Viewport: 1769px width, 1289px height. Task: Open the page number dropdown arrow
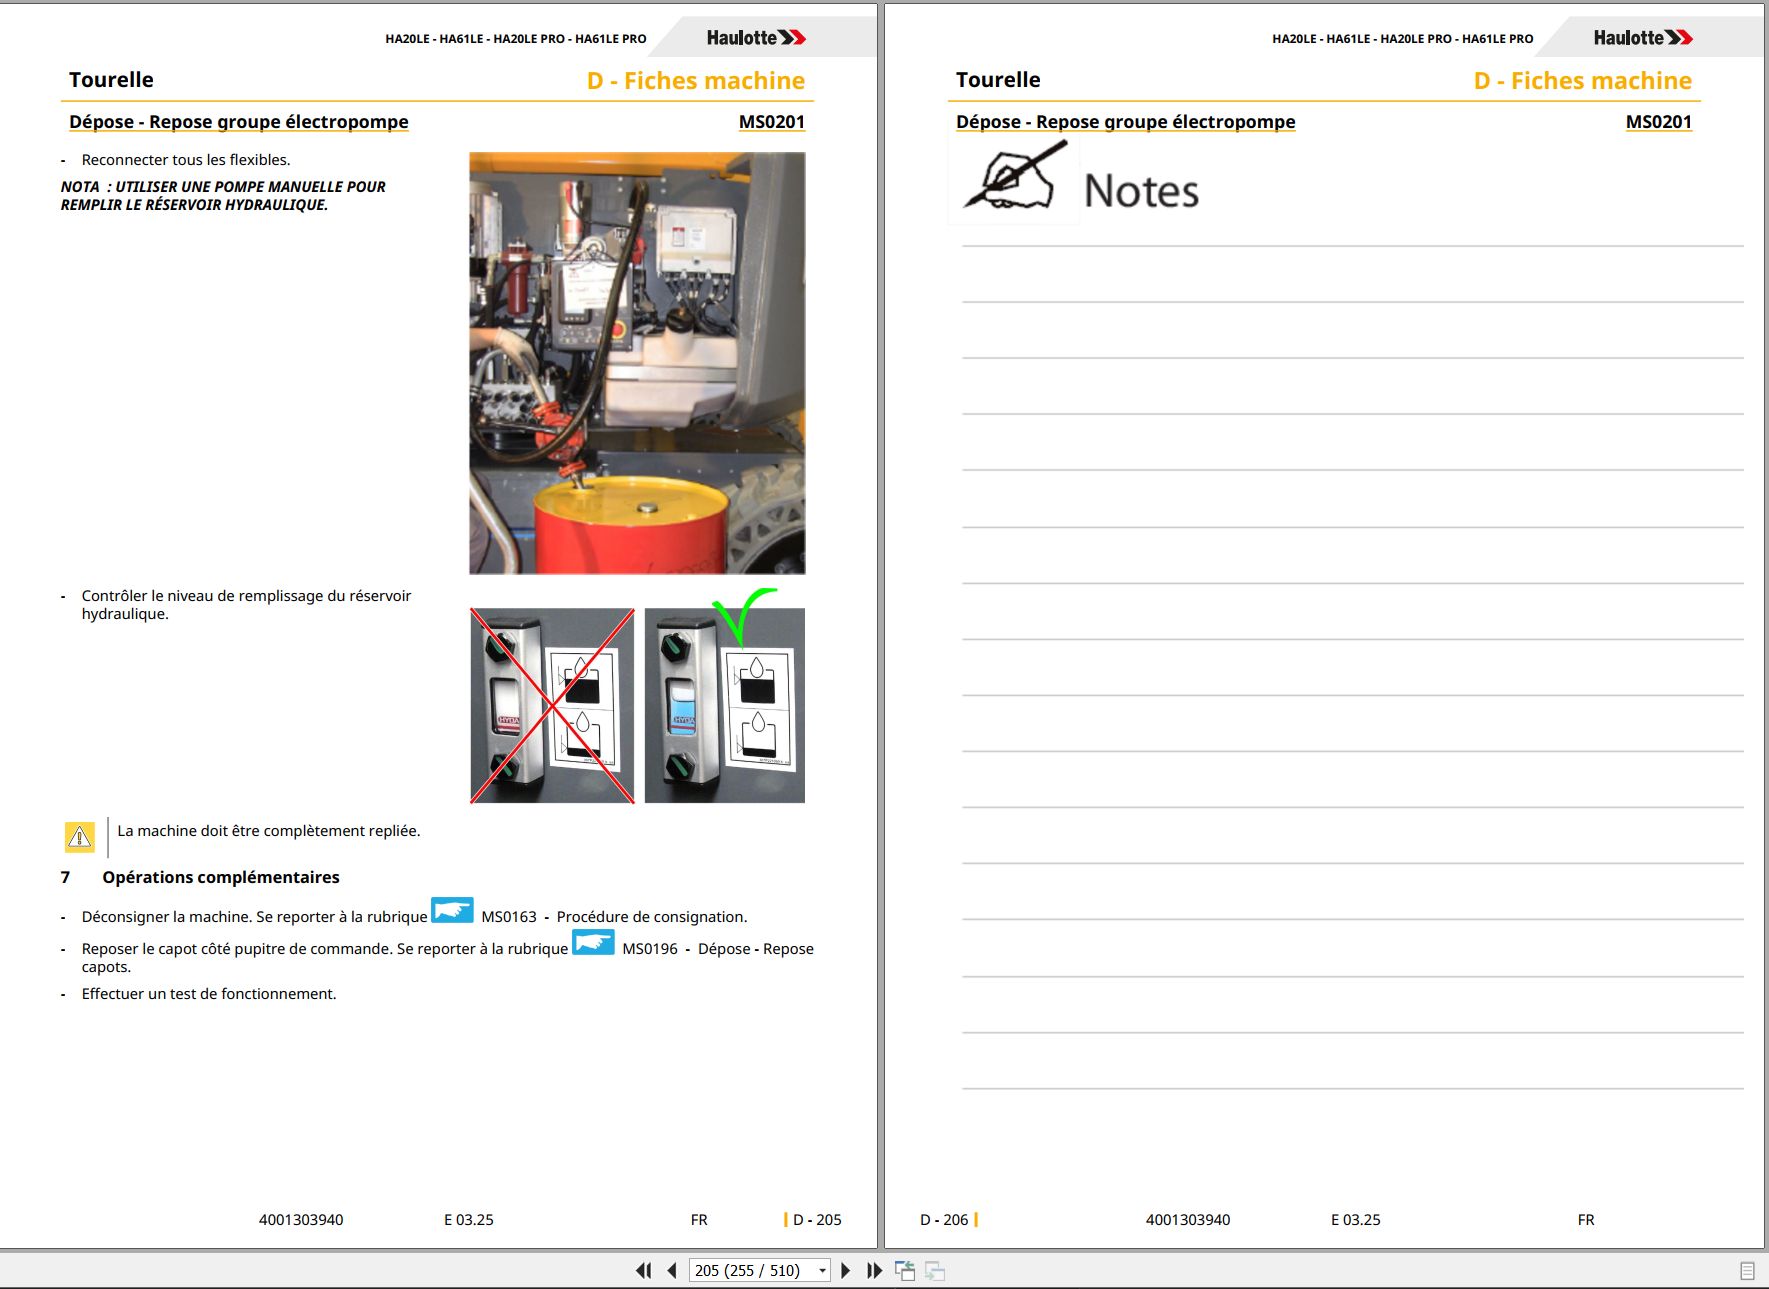coord(822,1271)
